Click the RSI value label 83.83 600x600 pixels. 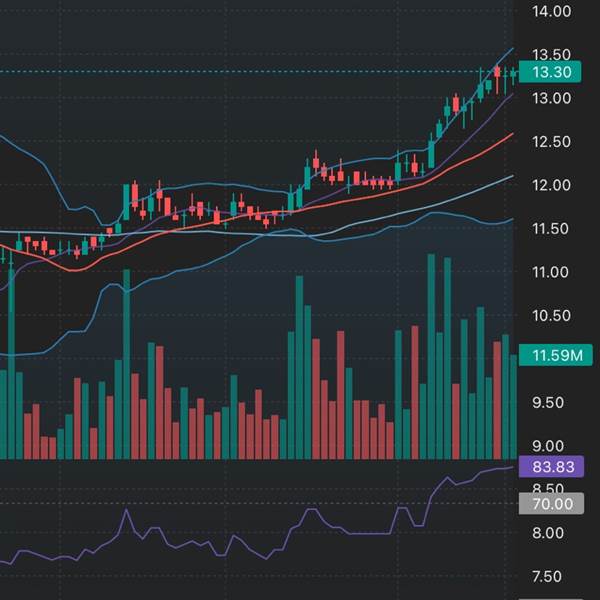pyautogui.click(x=551, y=466)
